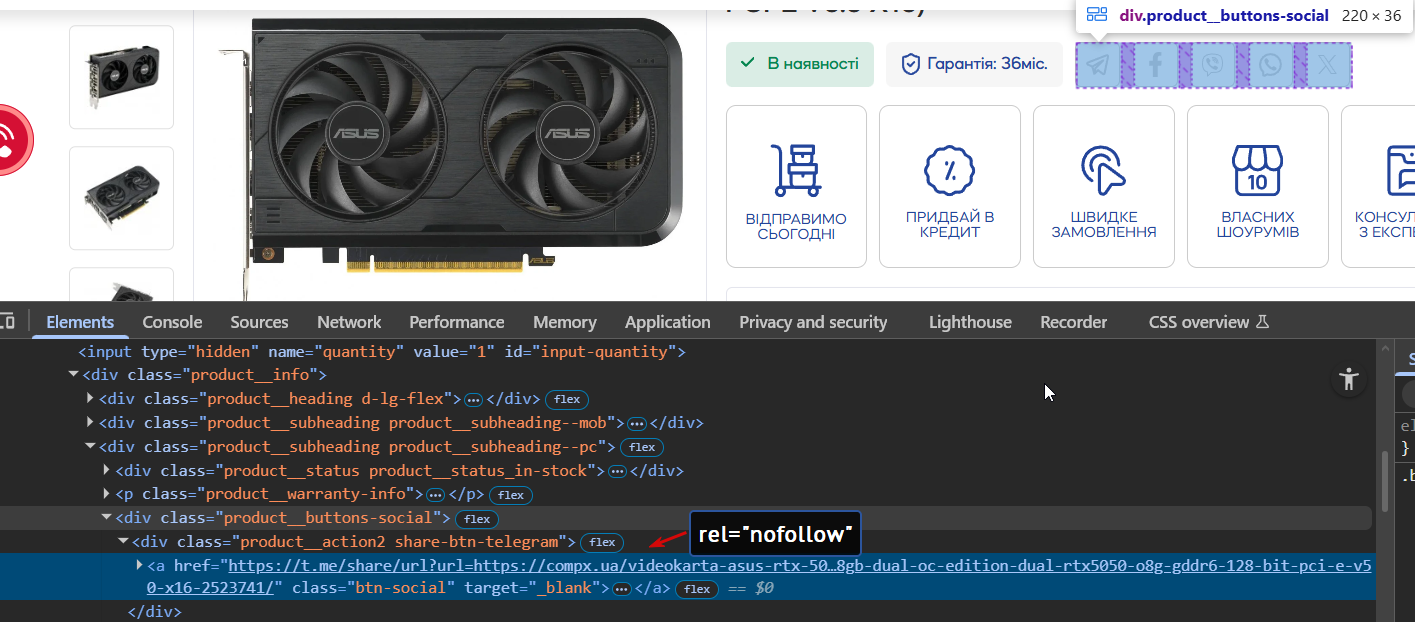
Task: Toggle flex badge on share-btn-telegram row
Action: (602, 542)
